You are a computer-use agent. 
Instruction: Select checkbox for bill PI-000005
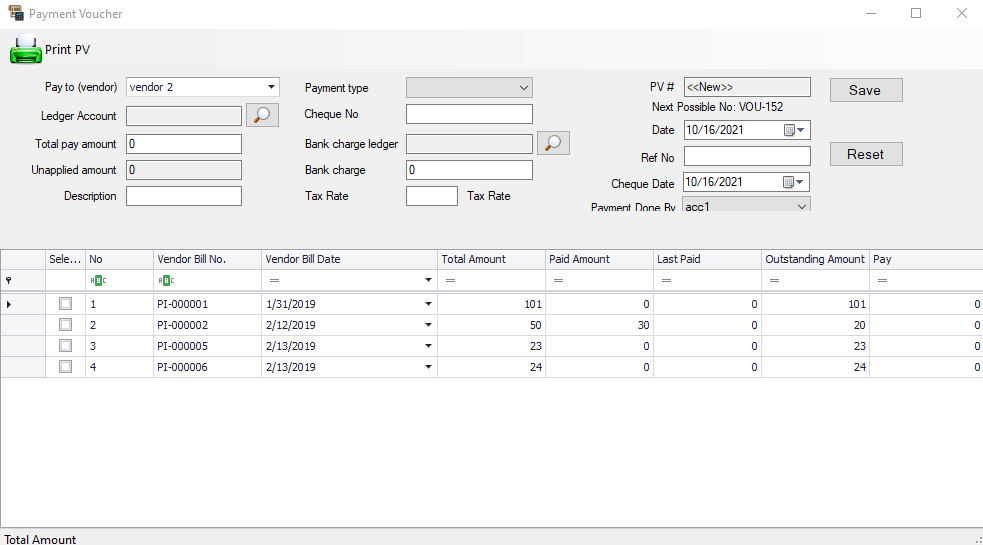point(65,346)
